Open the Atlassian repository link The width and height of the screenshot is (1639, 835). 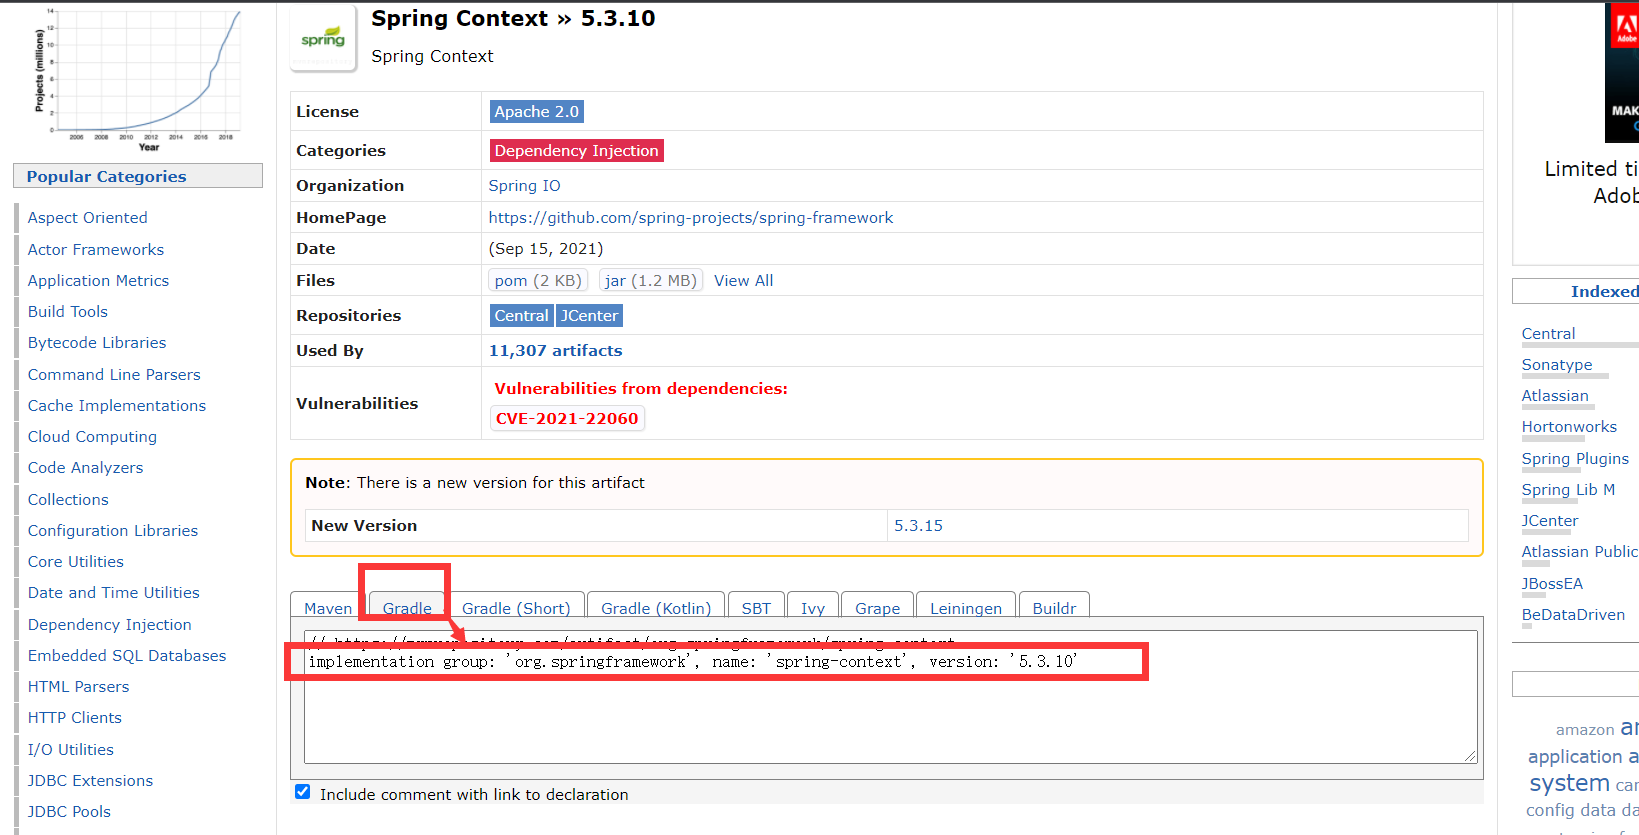[1555, 396]
